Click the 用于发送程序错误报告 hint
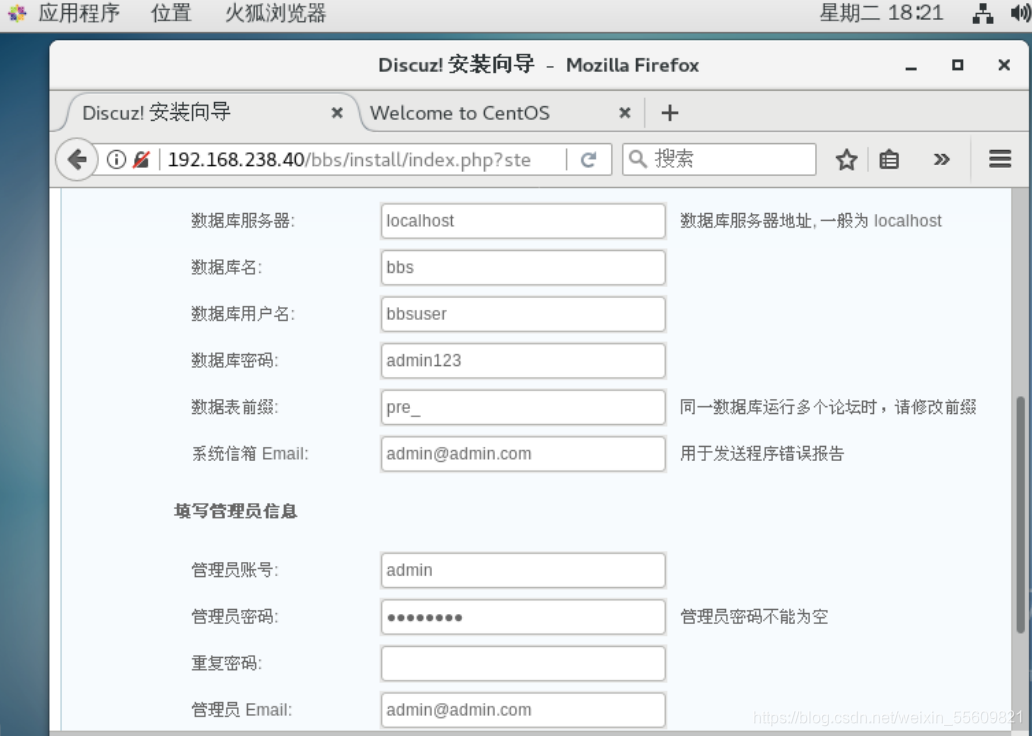The width and height of the screenshot is (1032, 736). (x=761, y=454)
